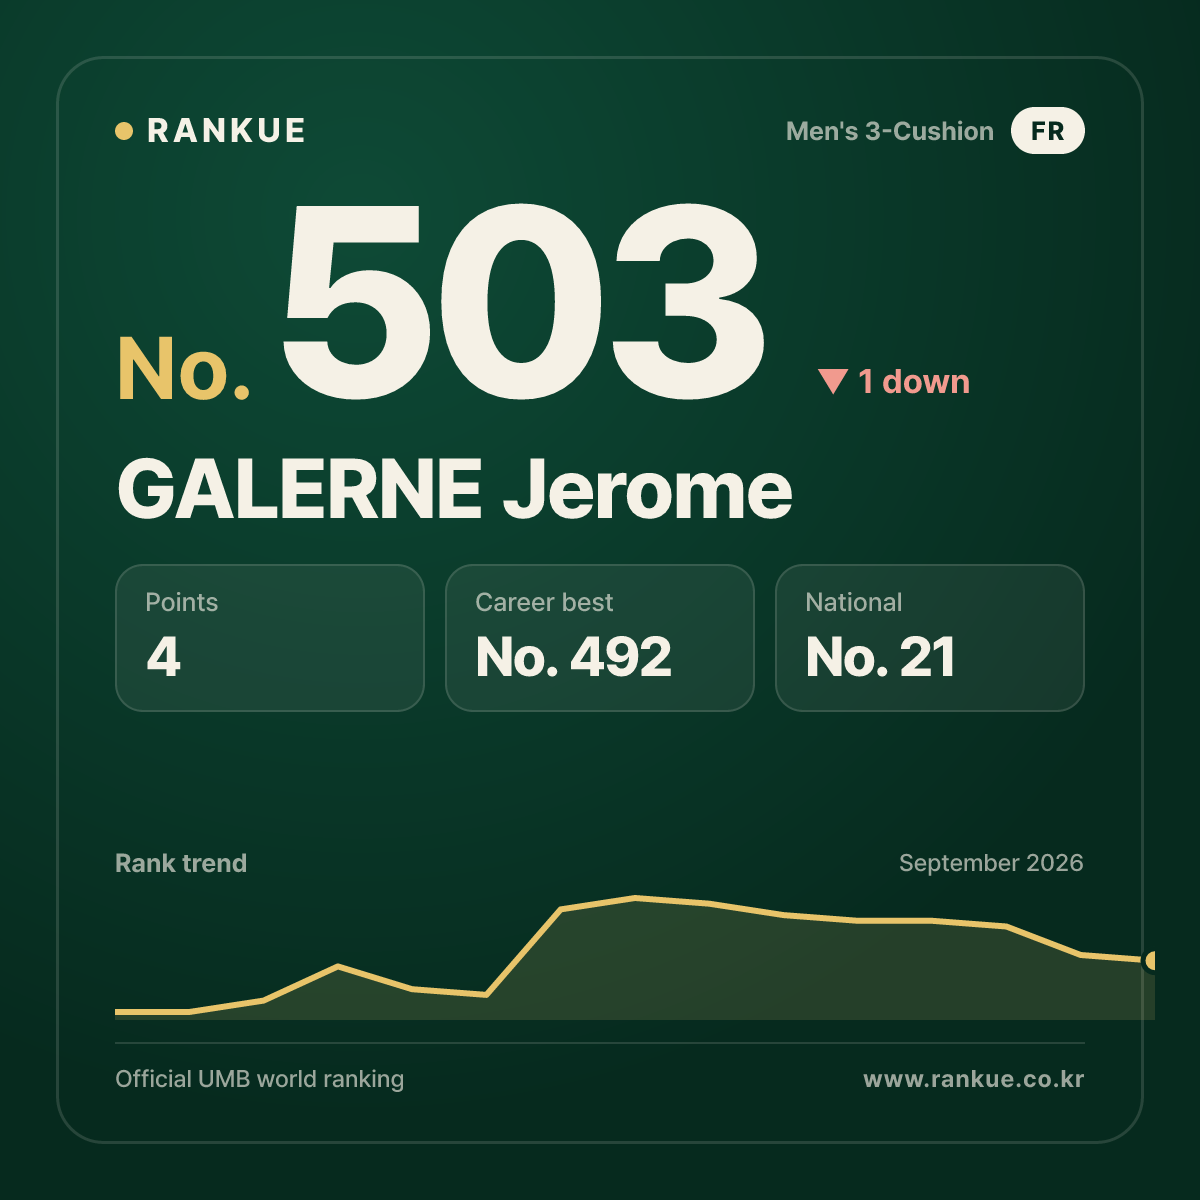Click the yellow 'No.' prefix
The width and height of the screenshot is (1200, 1200).
pyautogui.click(x=184, y=369)
